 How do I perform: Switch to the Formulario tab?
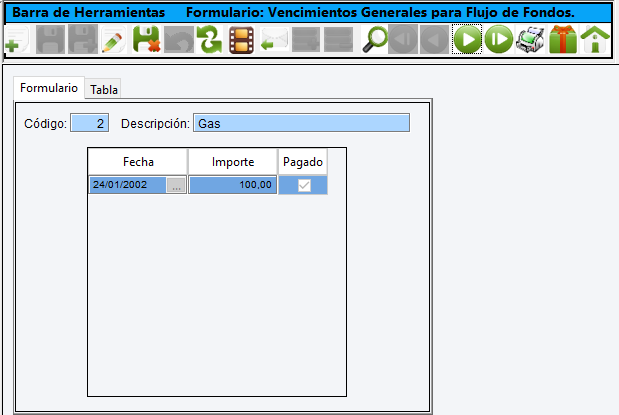(49, 88)
